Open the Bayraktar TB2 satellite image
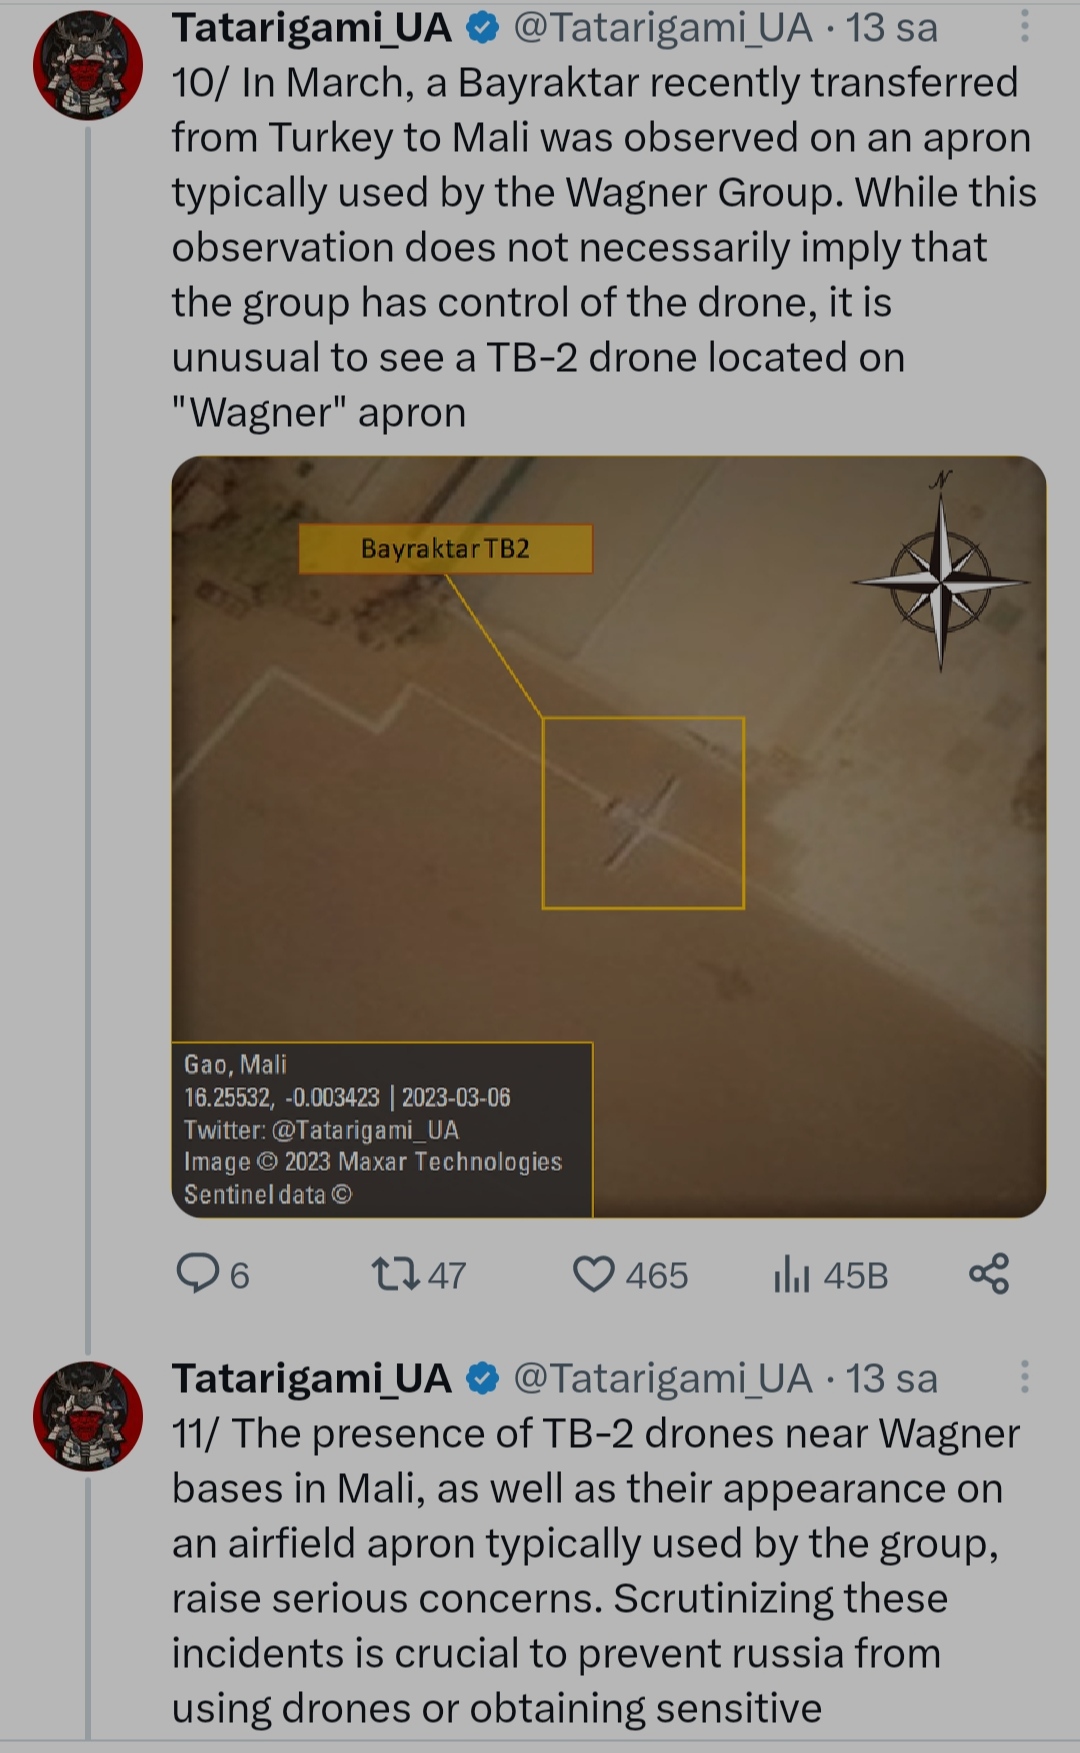This screenshot has width=1080, height=1753. (608, 836)
